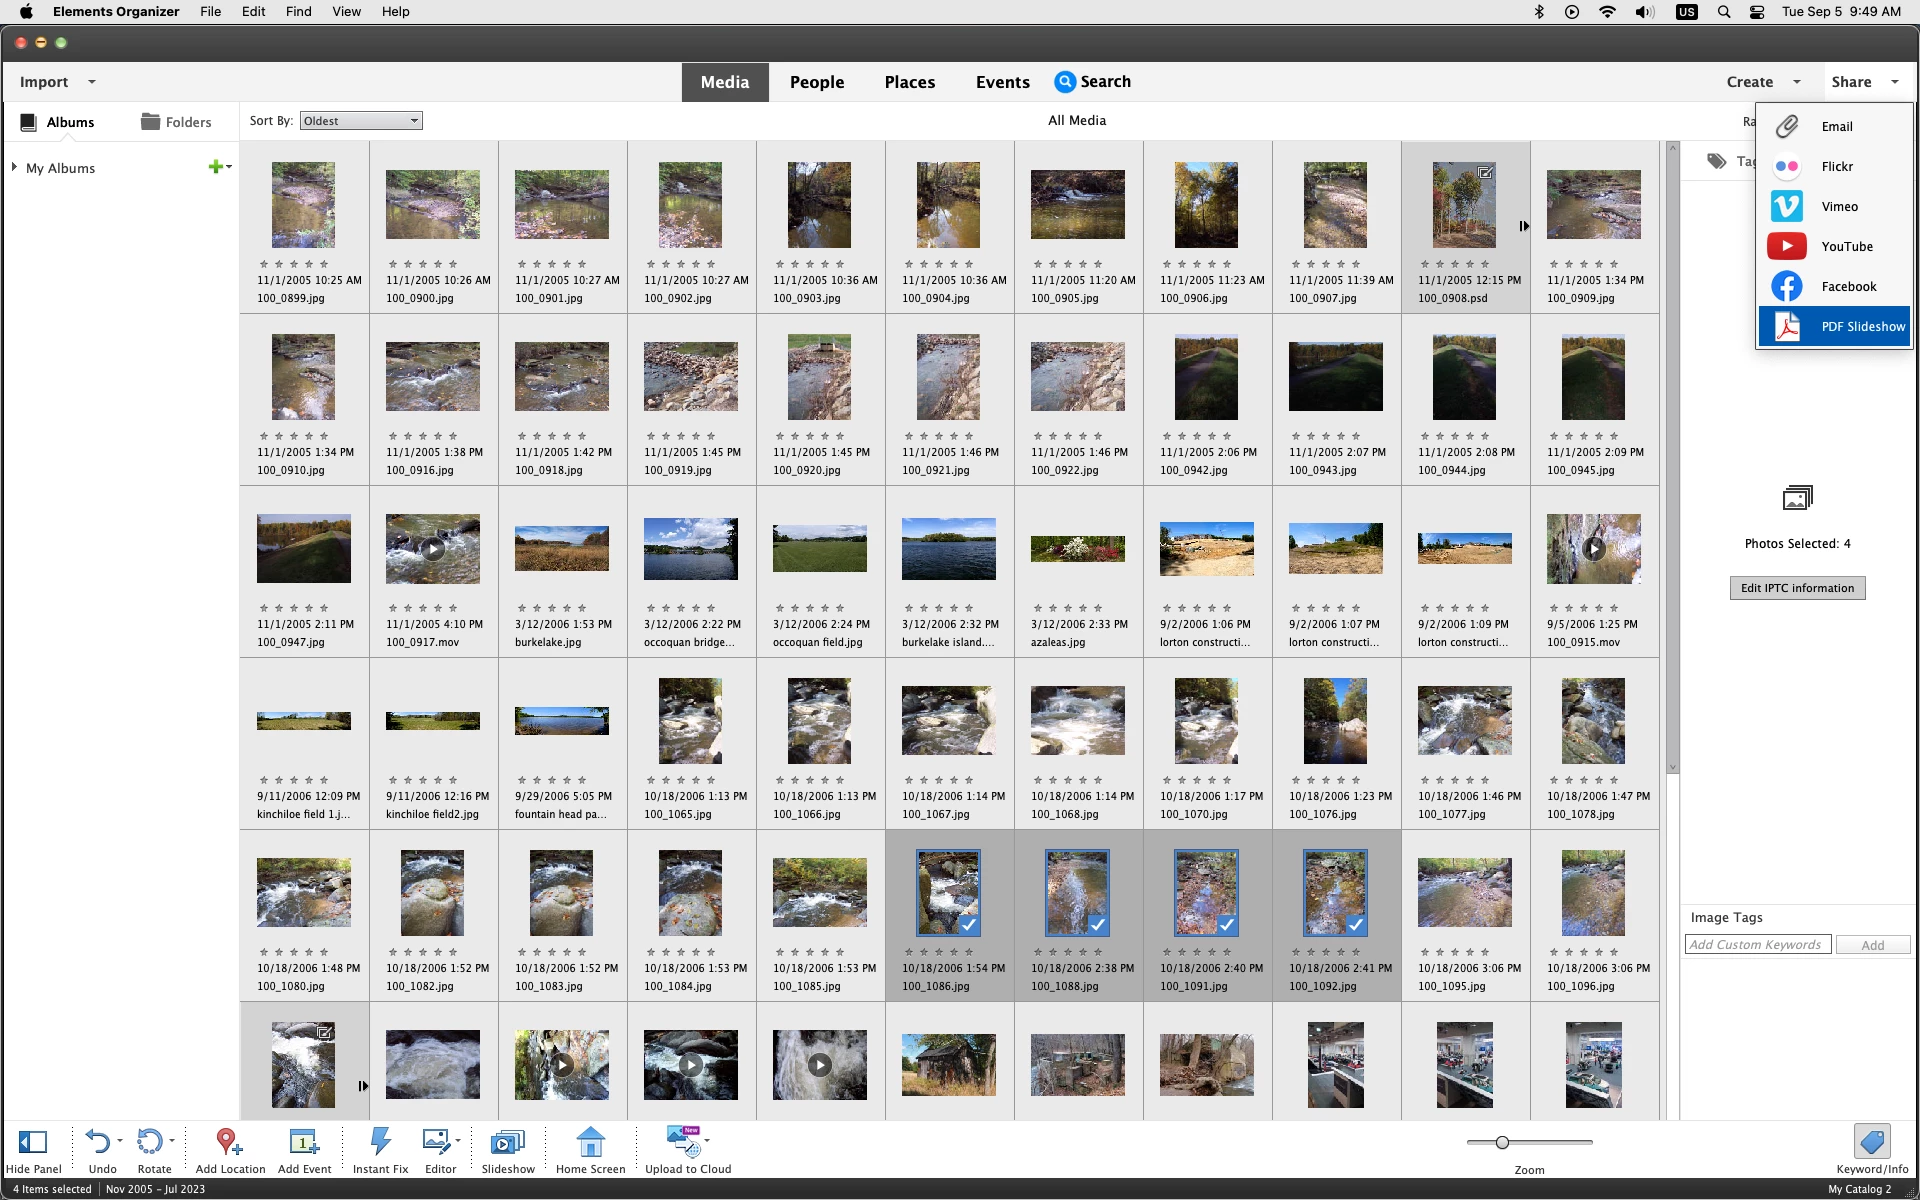Viewport: 1920px width, 1200px height.
Task: Open the Find menu
Action: 298,11
